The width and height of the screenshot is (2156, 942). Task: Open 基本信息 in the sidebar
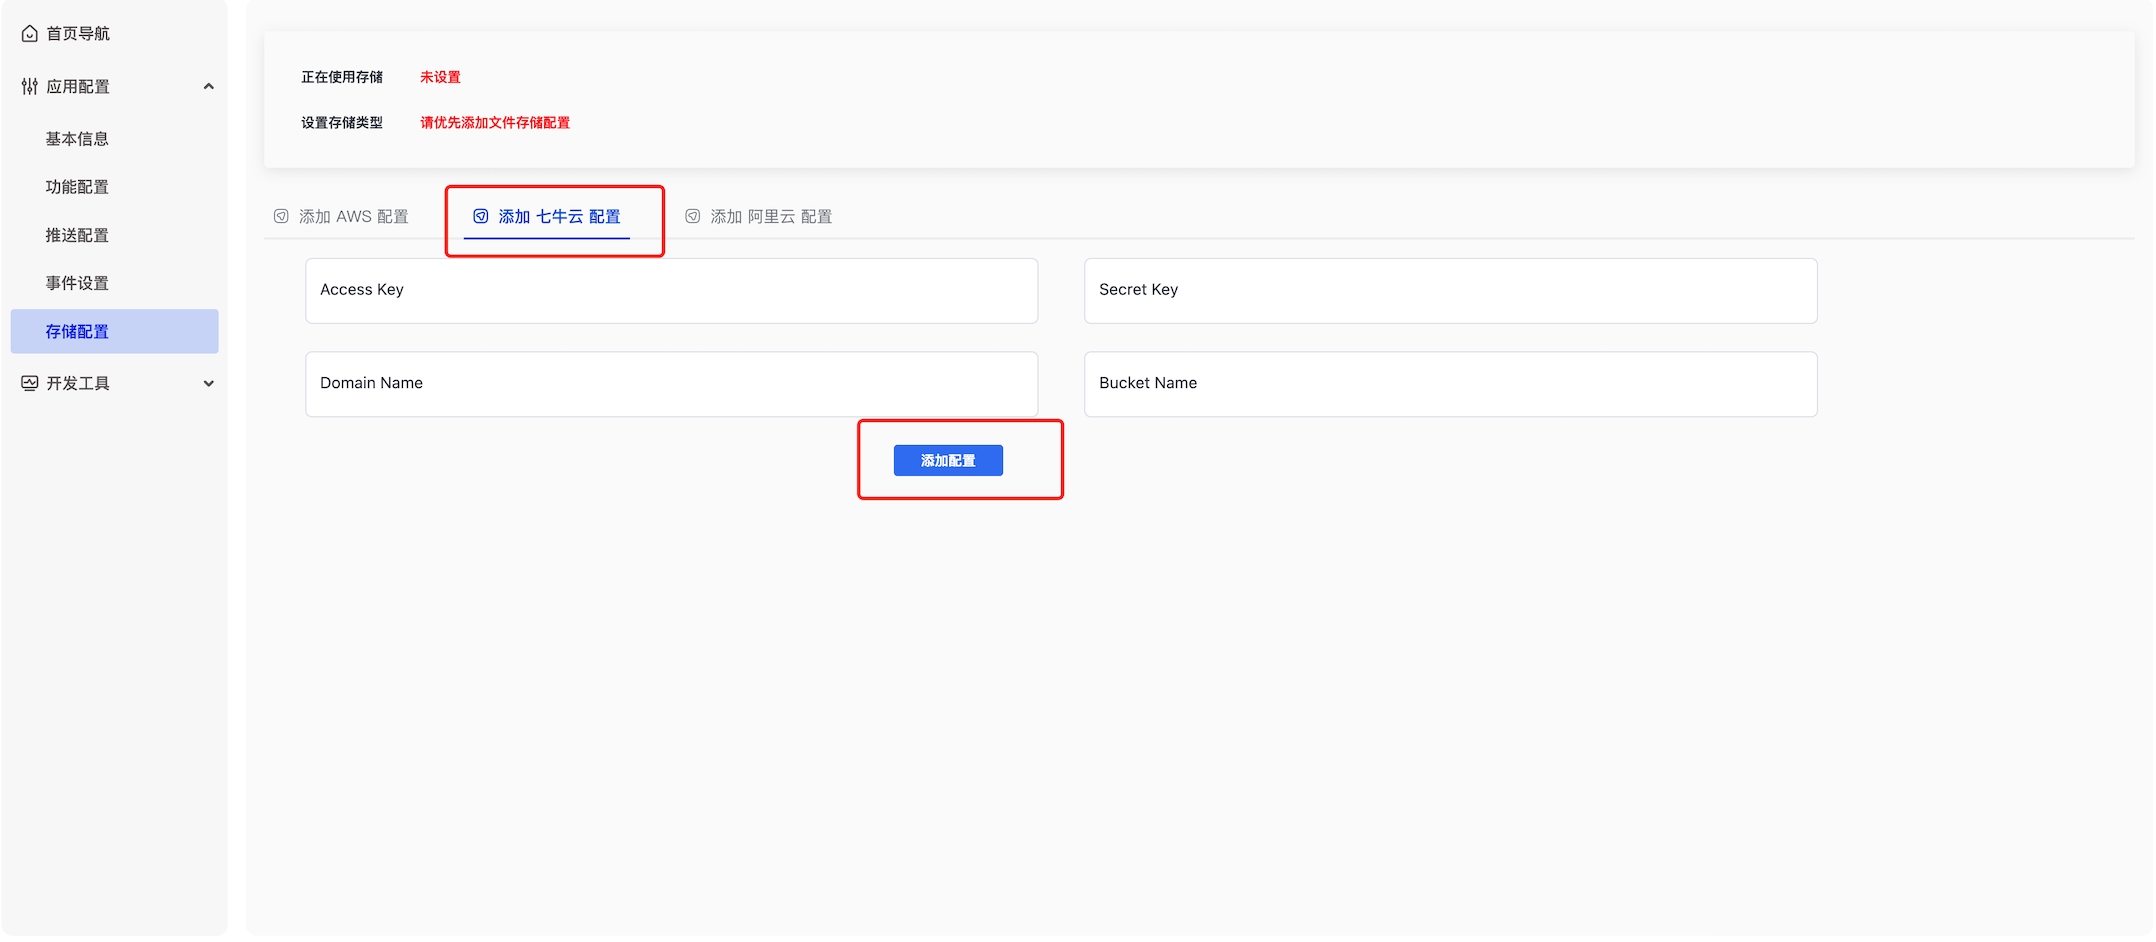click(x=77, y=139)
